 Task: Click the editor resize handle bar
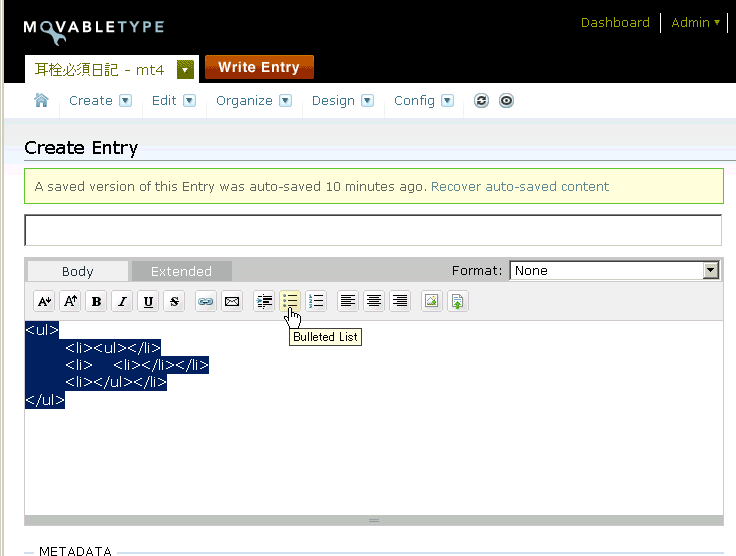[374, 520]
